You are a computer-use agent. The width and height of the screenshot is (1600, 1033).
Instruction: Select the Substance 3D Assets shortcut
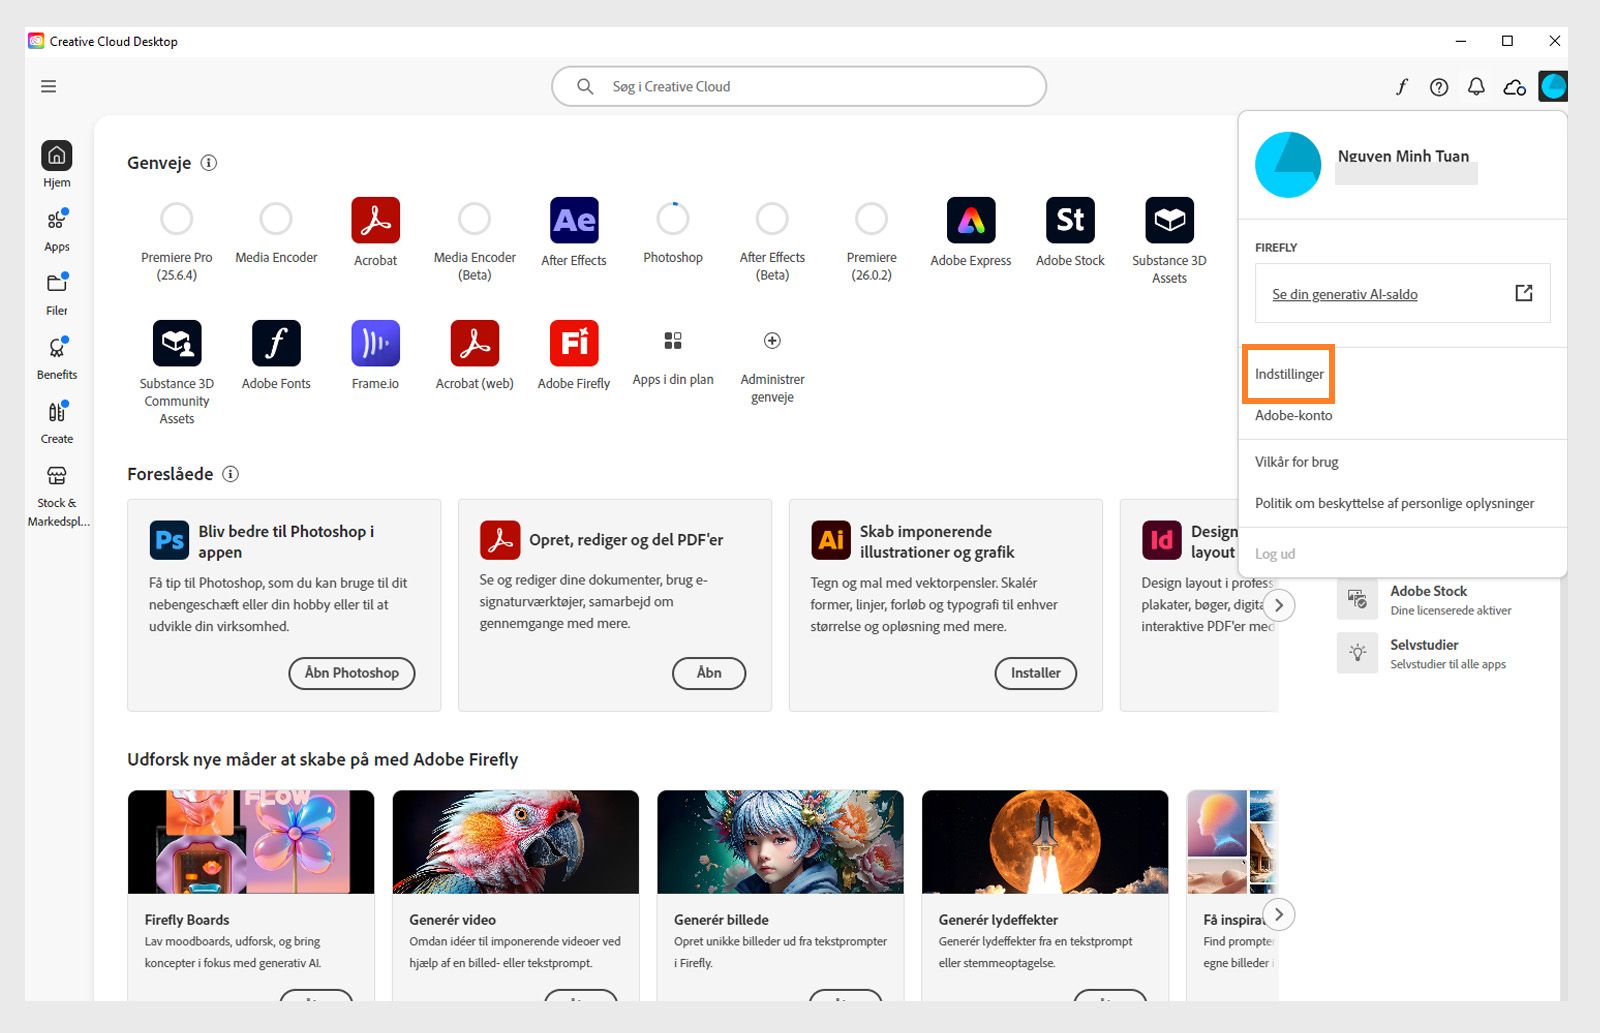coord(1168,220)
